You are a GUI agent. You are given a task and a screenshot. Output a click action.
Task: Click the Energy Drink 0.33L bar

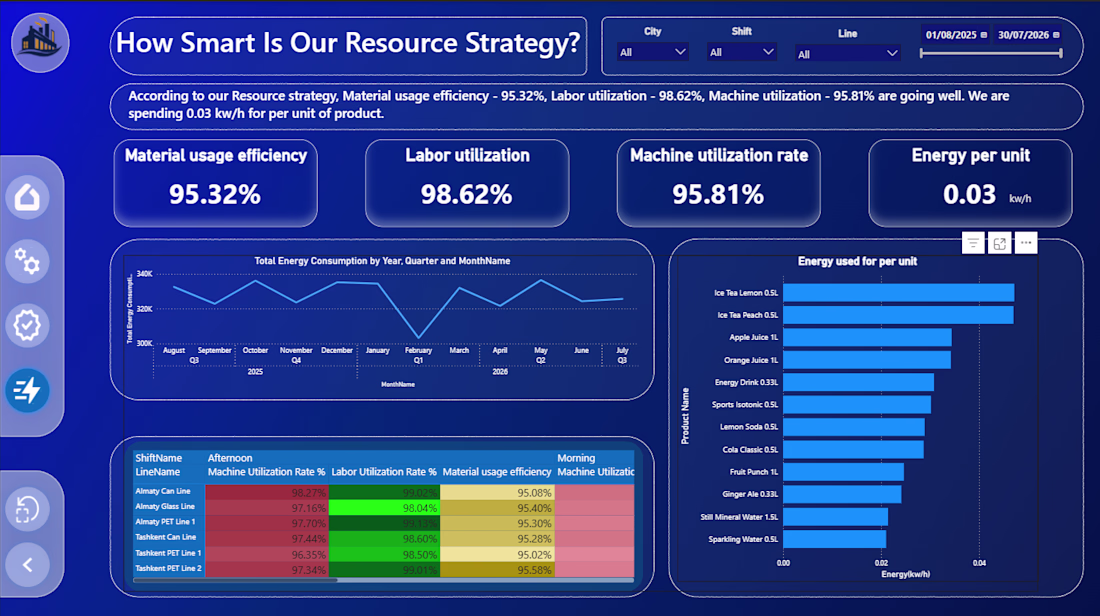859,382
